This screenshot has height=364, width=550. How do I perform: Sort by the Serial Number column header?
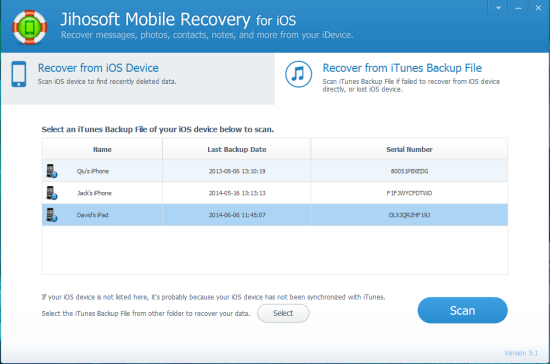(x=409, y=149)
